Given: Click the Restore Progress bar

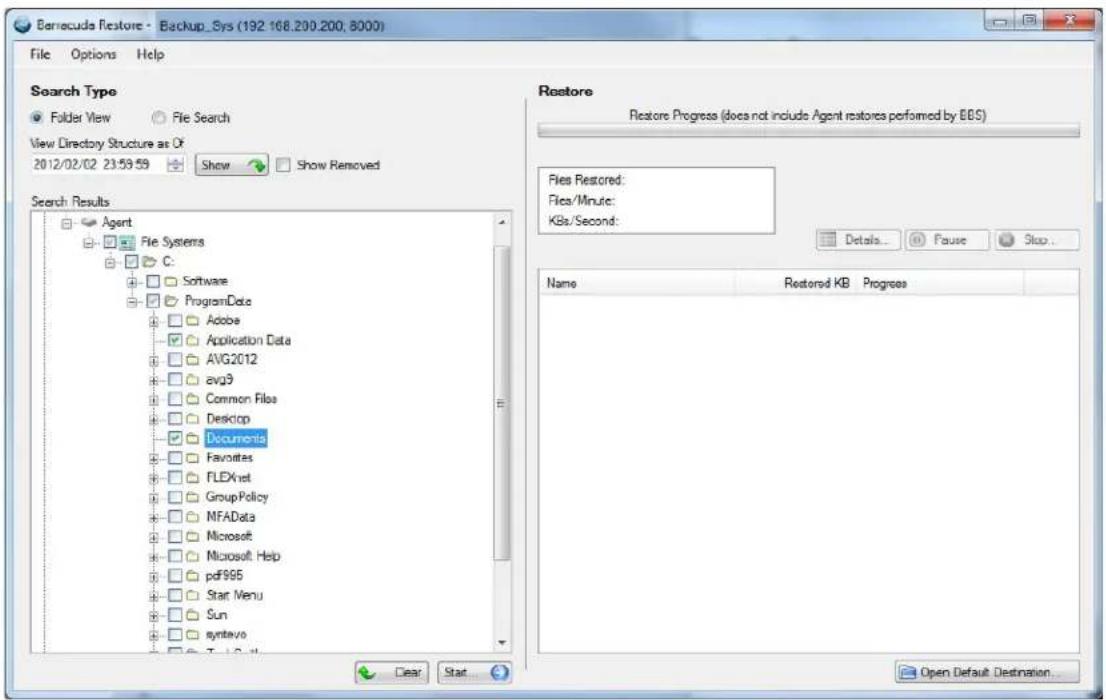Looking at the screenshot, I should pos(808,131).
